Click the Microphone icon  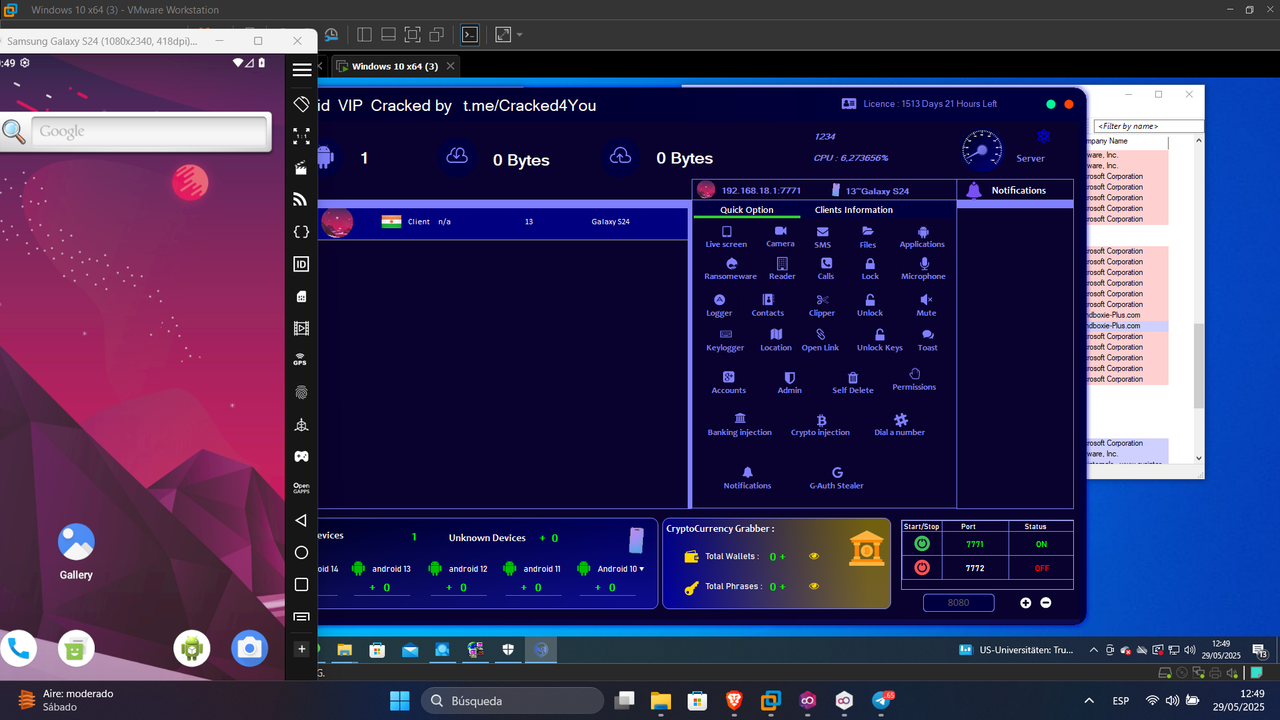tap(924, 263)
